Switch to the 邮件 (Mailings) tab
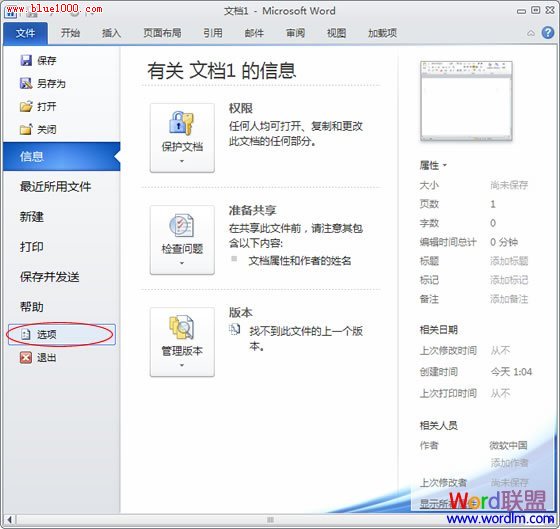The height and width of the screenshot is (529, 560). [254, 33]
